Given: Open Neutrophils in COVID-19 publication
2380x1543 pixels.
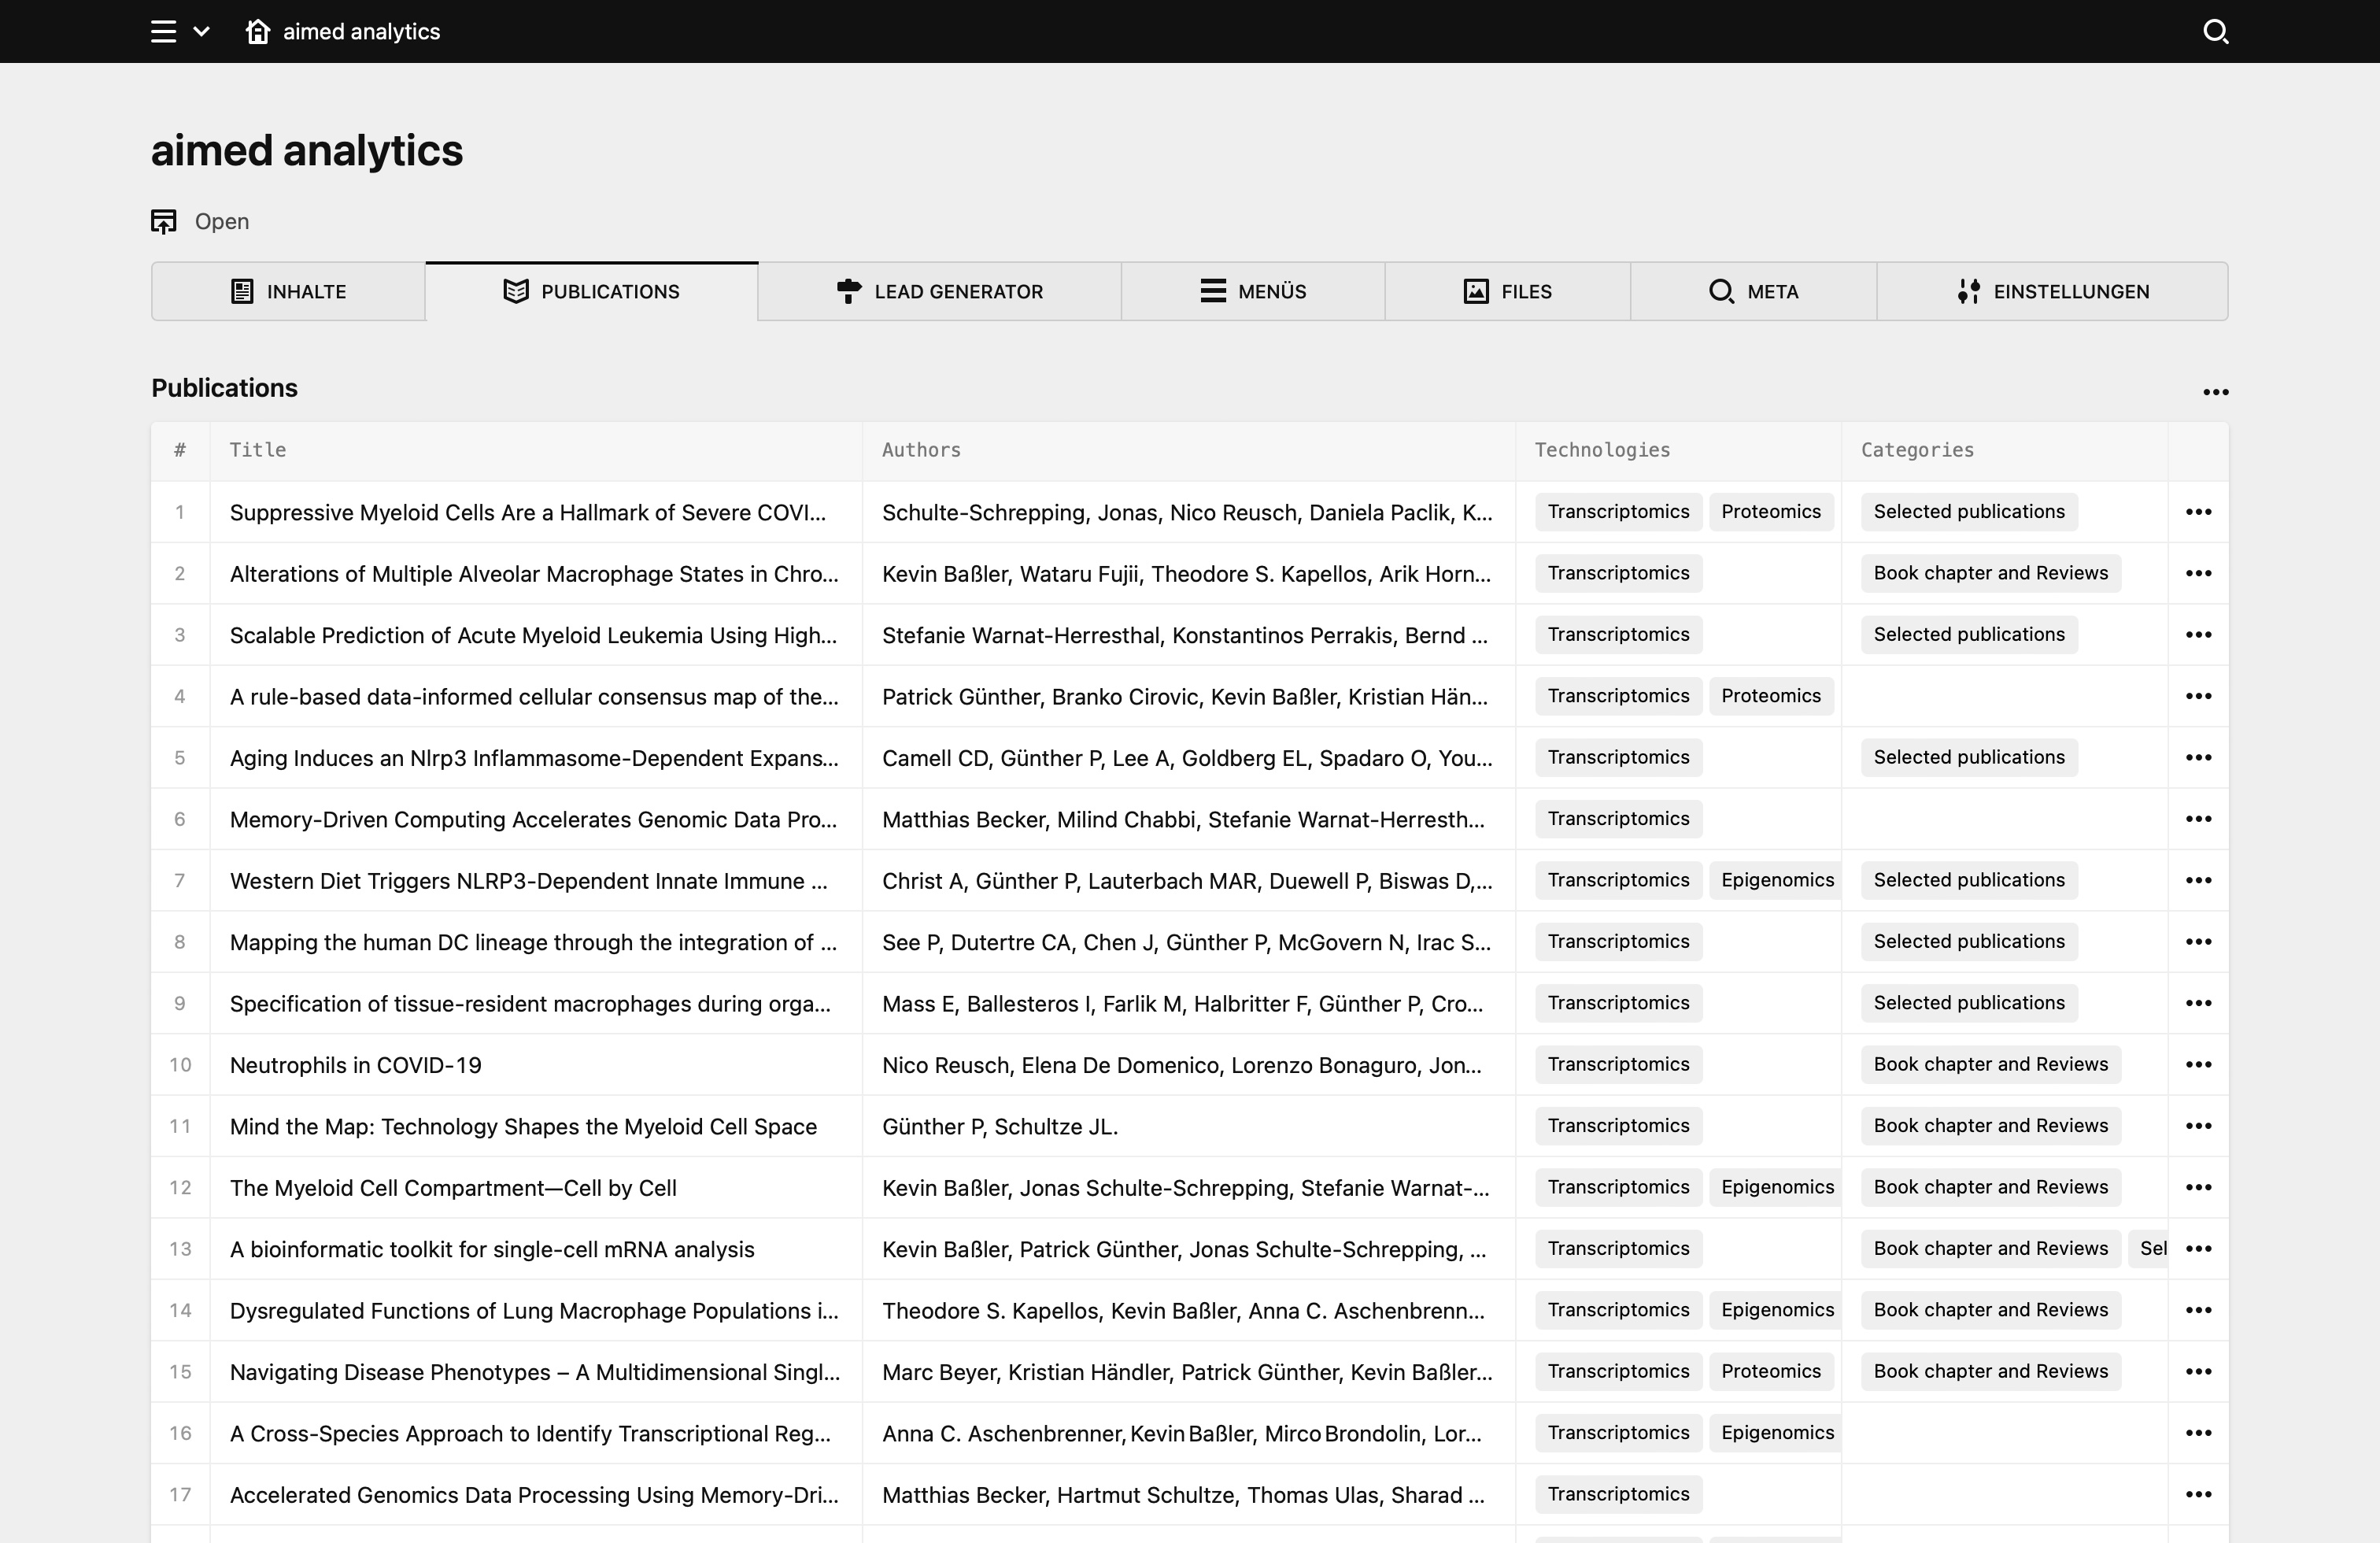Looking at the screenshot, I should pyautogui.click(x=355, y=1065).
